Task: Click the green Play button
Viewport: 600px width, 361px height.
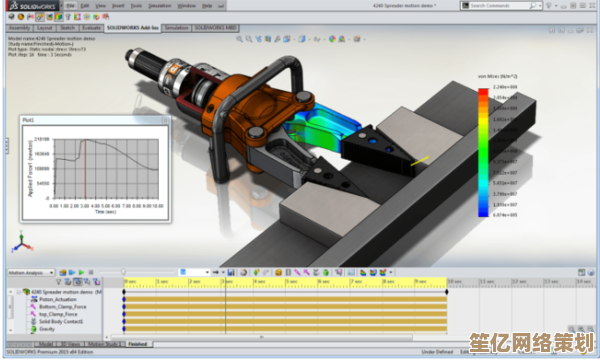Action: click(81, 273)
